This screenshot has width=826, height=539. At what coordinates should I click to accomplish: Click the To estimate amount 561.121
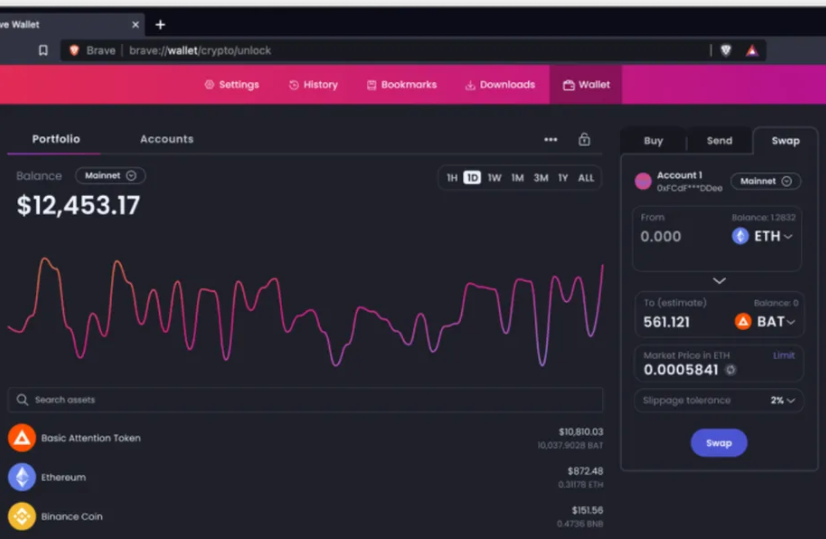666,322
